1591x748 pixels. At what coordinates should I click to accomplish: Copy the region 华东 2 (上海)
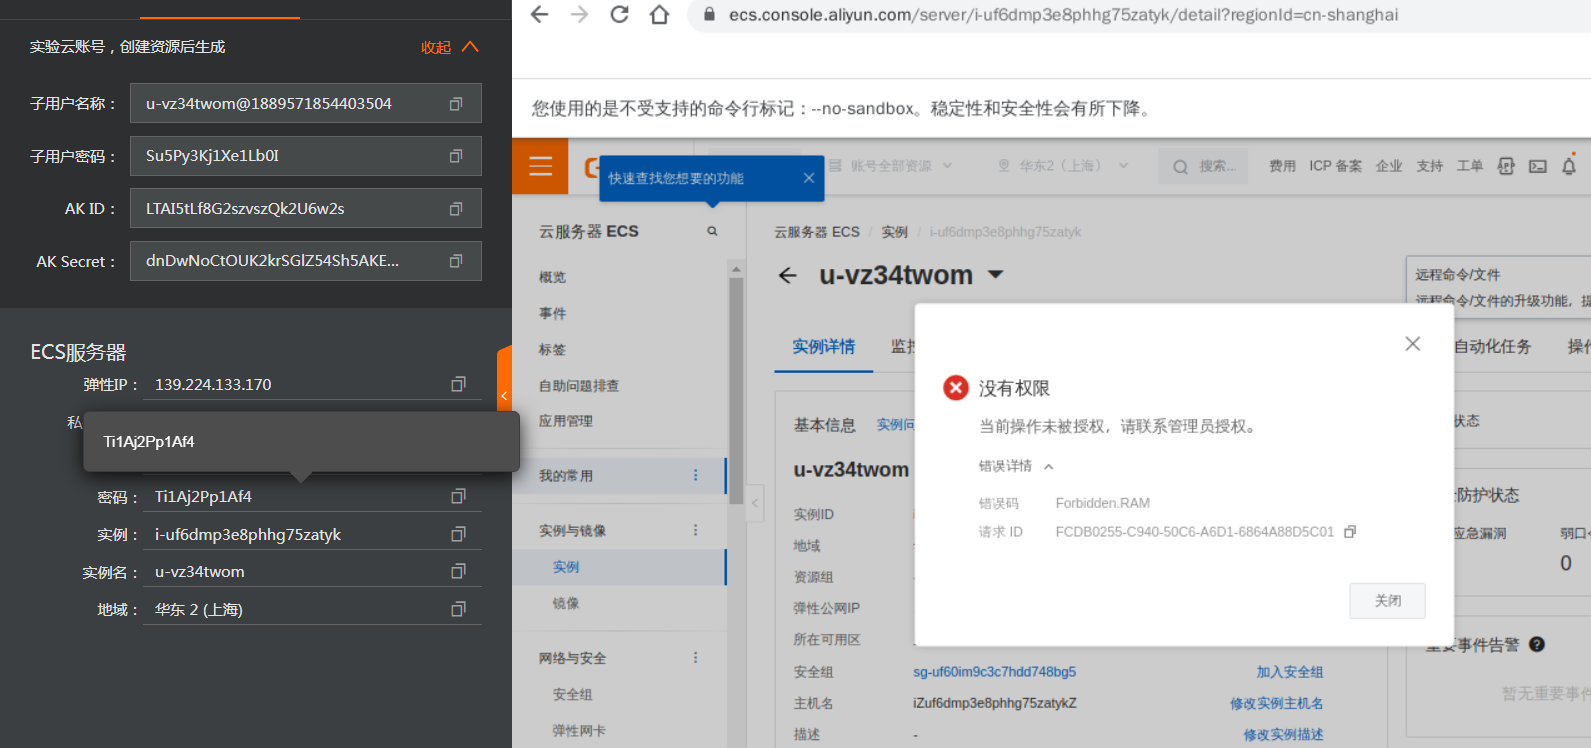pyautogui.click(x=458, y=609)
